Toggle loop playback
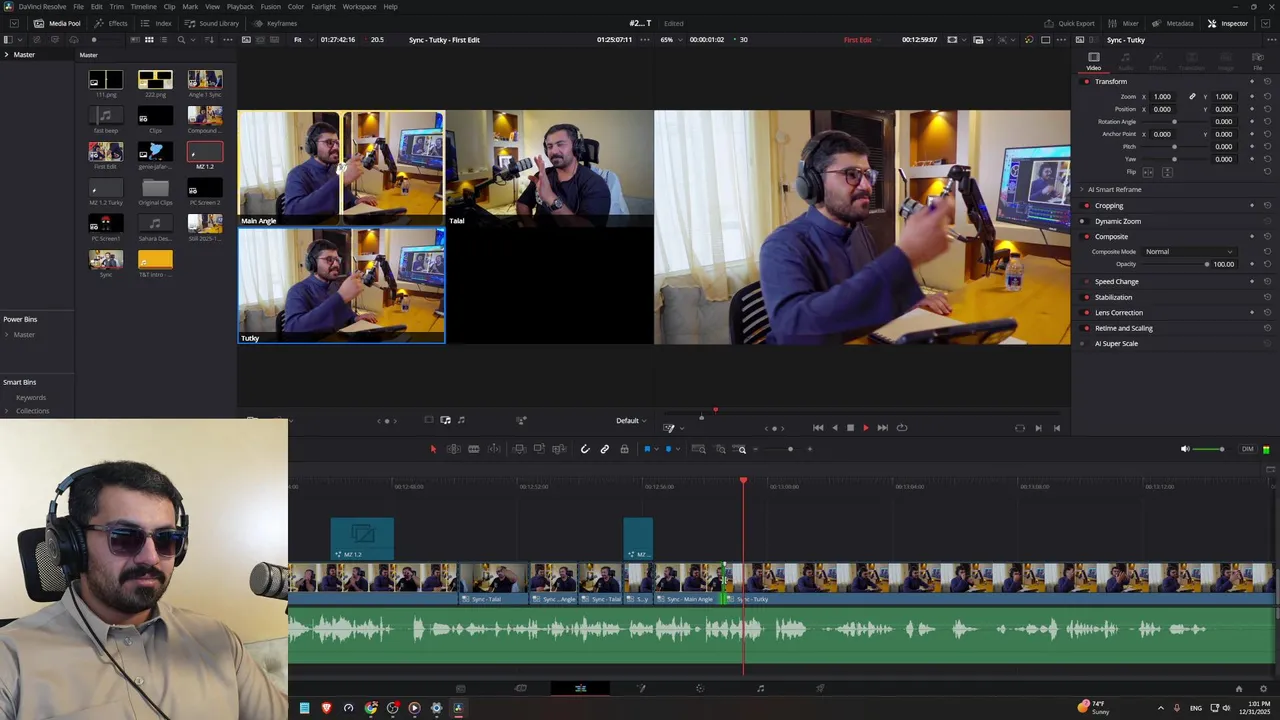This screenshot has height=720, width=1280. pos(901,428)
